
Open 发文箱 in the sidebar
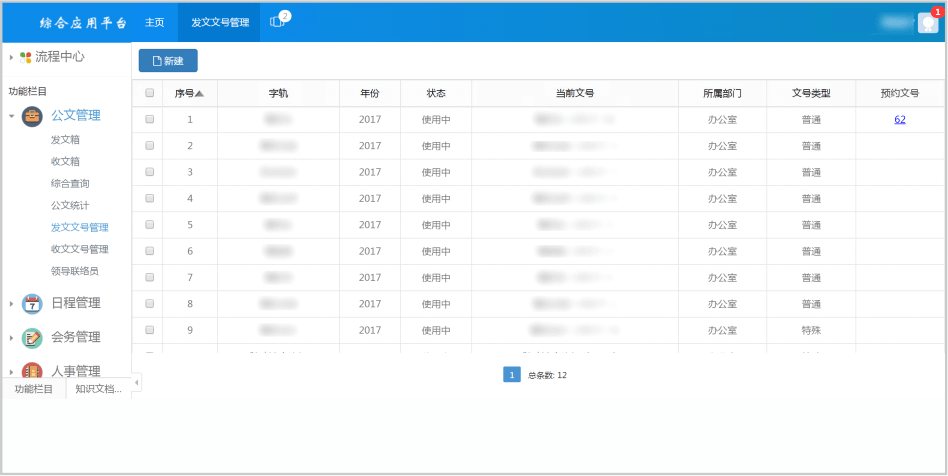pos(65,140)
